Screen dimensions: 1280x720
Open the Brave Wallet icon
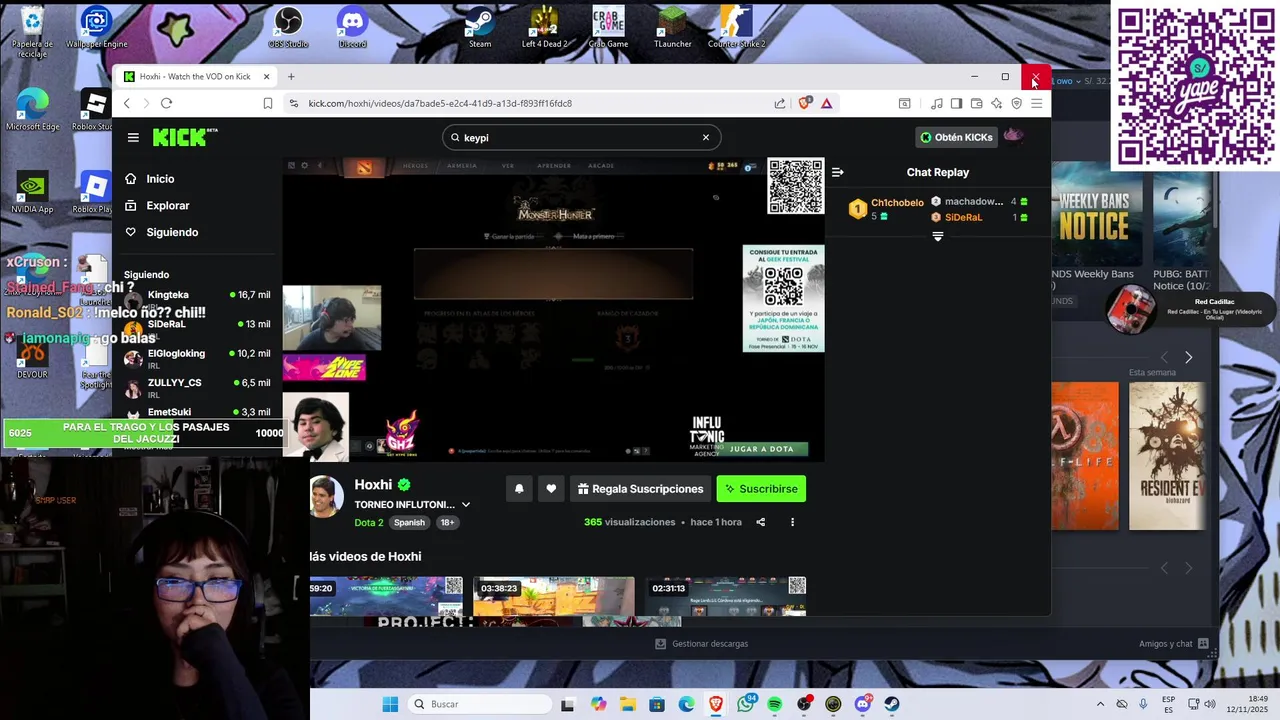[976, 103]
